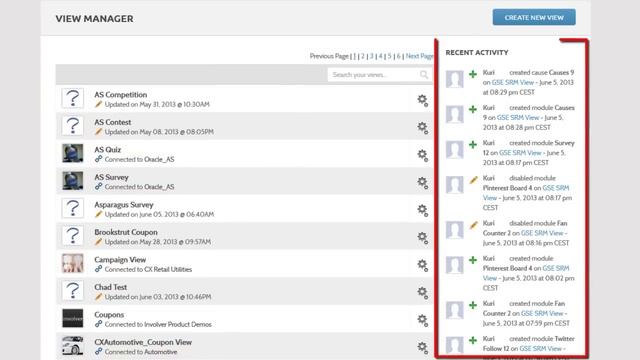
Task: Click link icon for Coupons connection
Action: (98, 324)
